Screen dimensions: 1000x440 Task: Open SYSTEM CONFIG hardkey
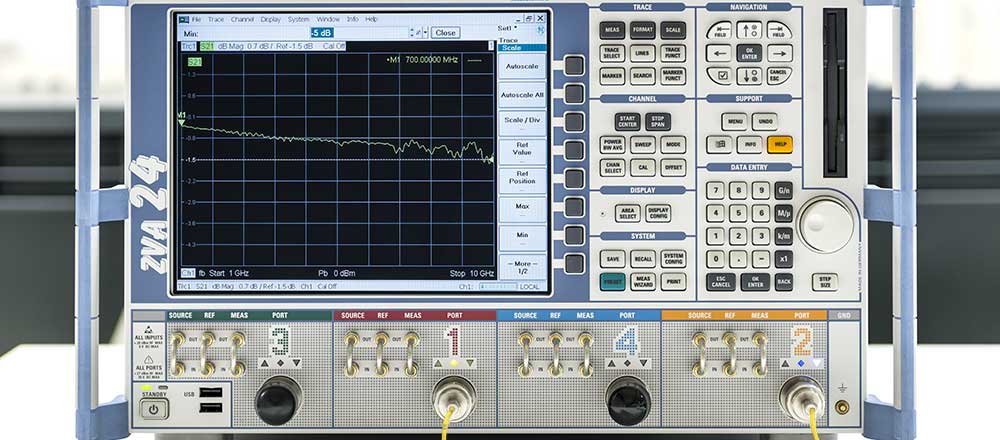(x=673, y=259)
